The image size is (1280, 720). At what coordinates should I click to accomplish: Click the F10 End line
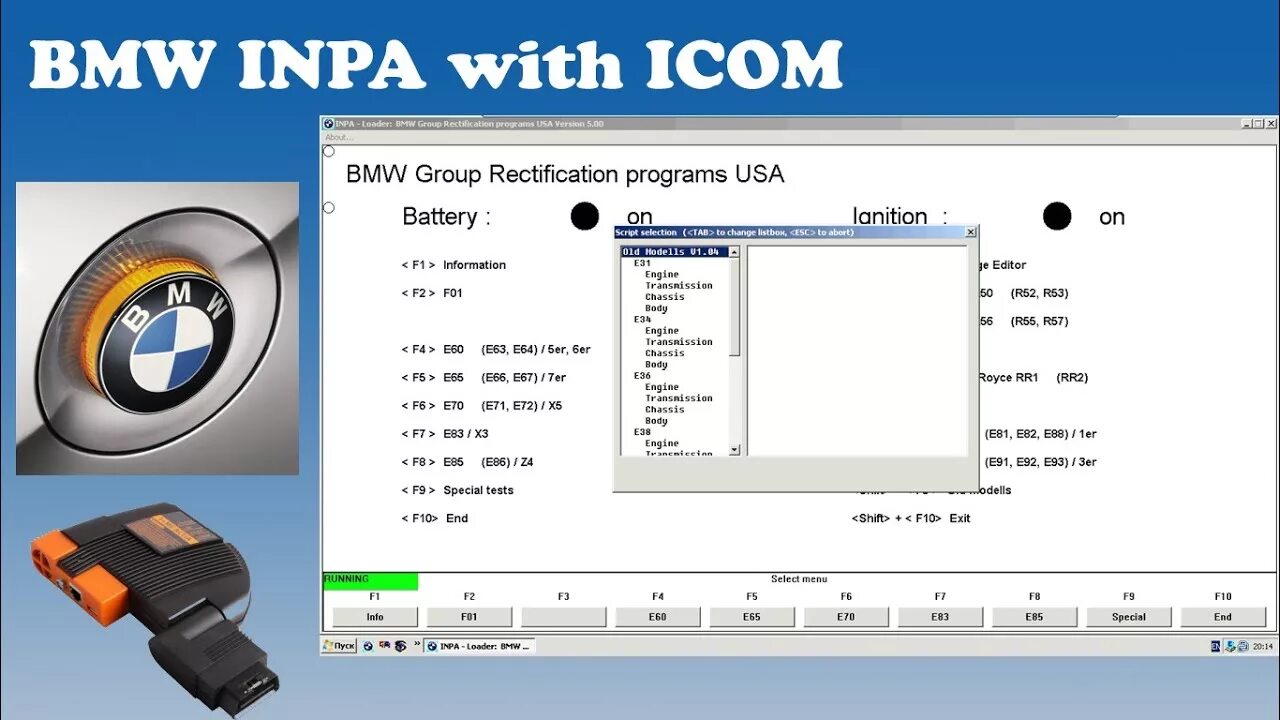point(435,518)
